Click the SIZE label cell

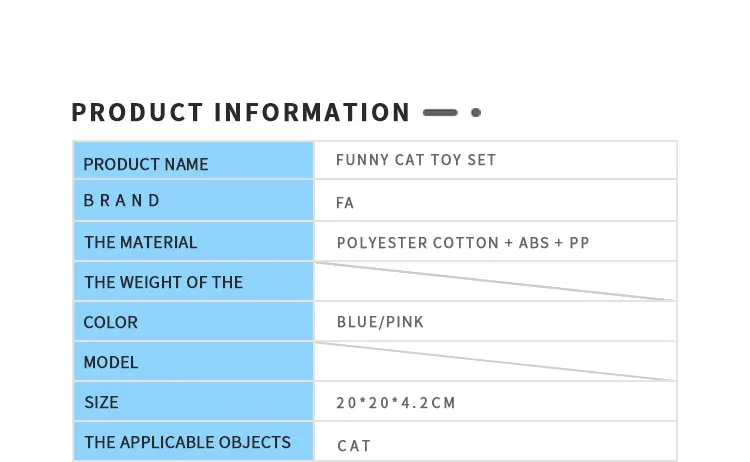click(193, 402)
